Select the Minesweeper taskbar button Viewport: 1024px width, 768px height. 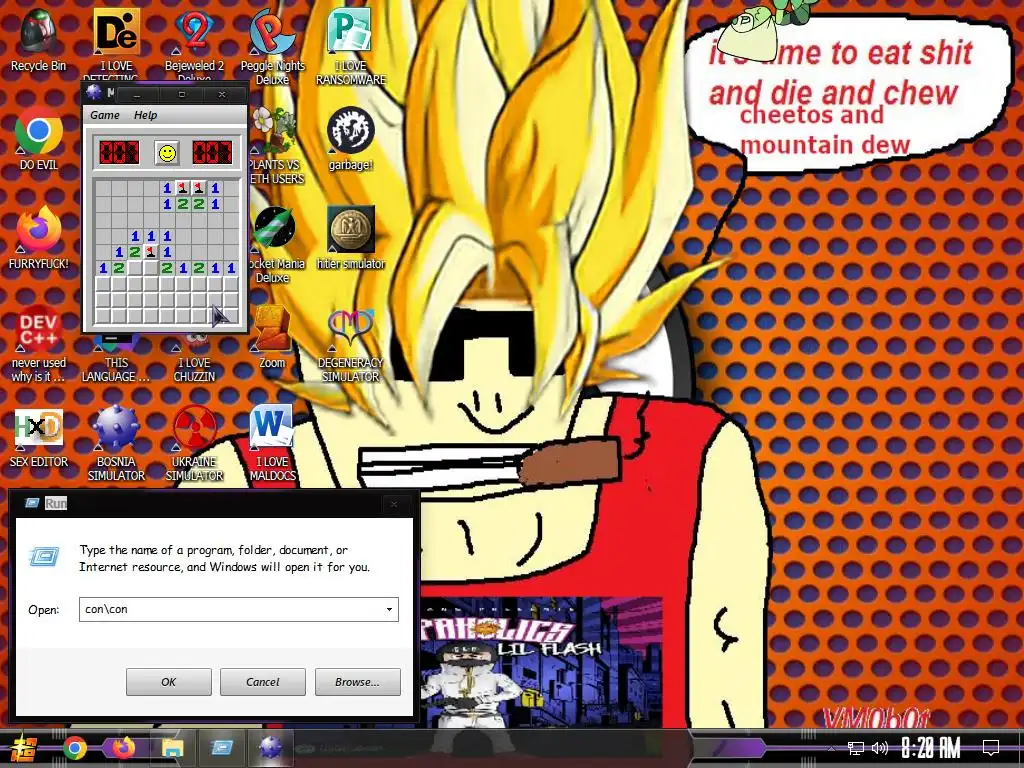[270, 748]
